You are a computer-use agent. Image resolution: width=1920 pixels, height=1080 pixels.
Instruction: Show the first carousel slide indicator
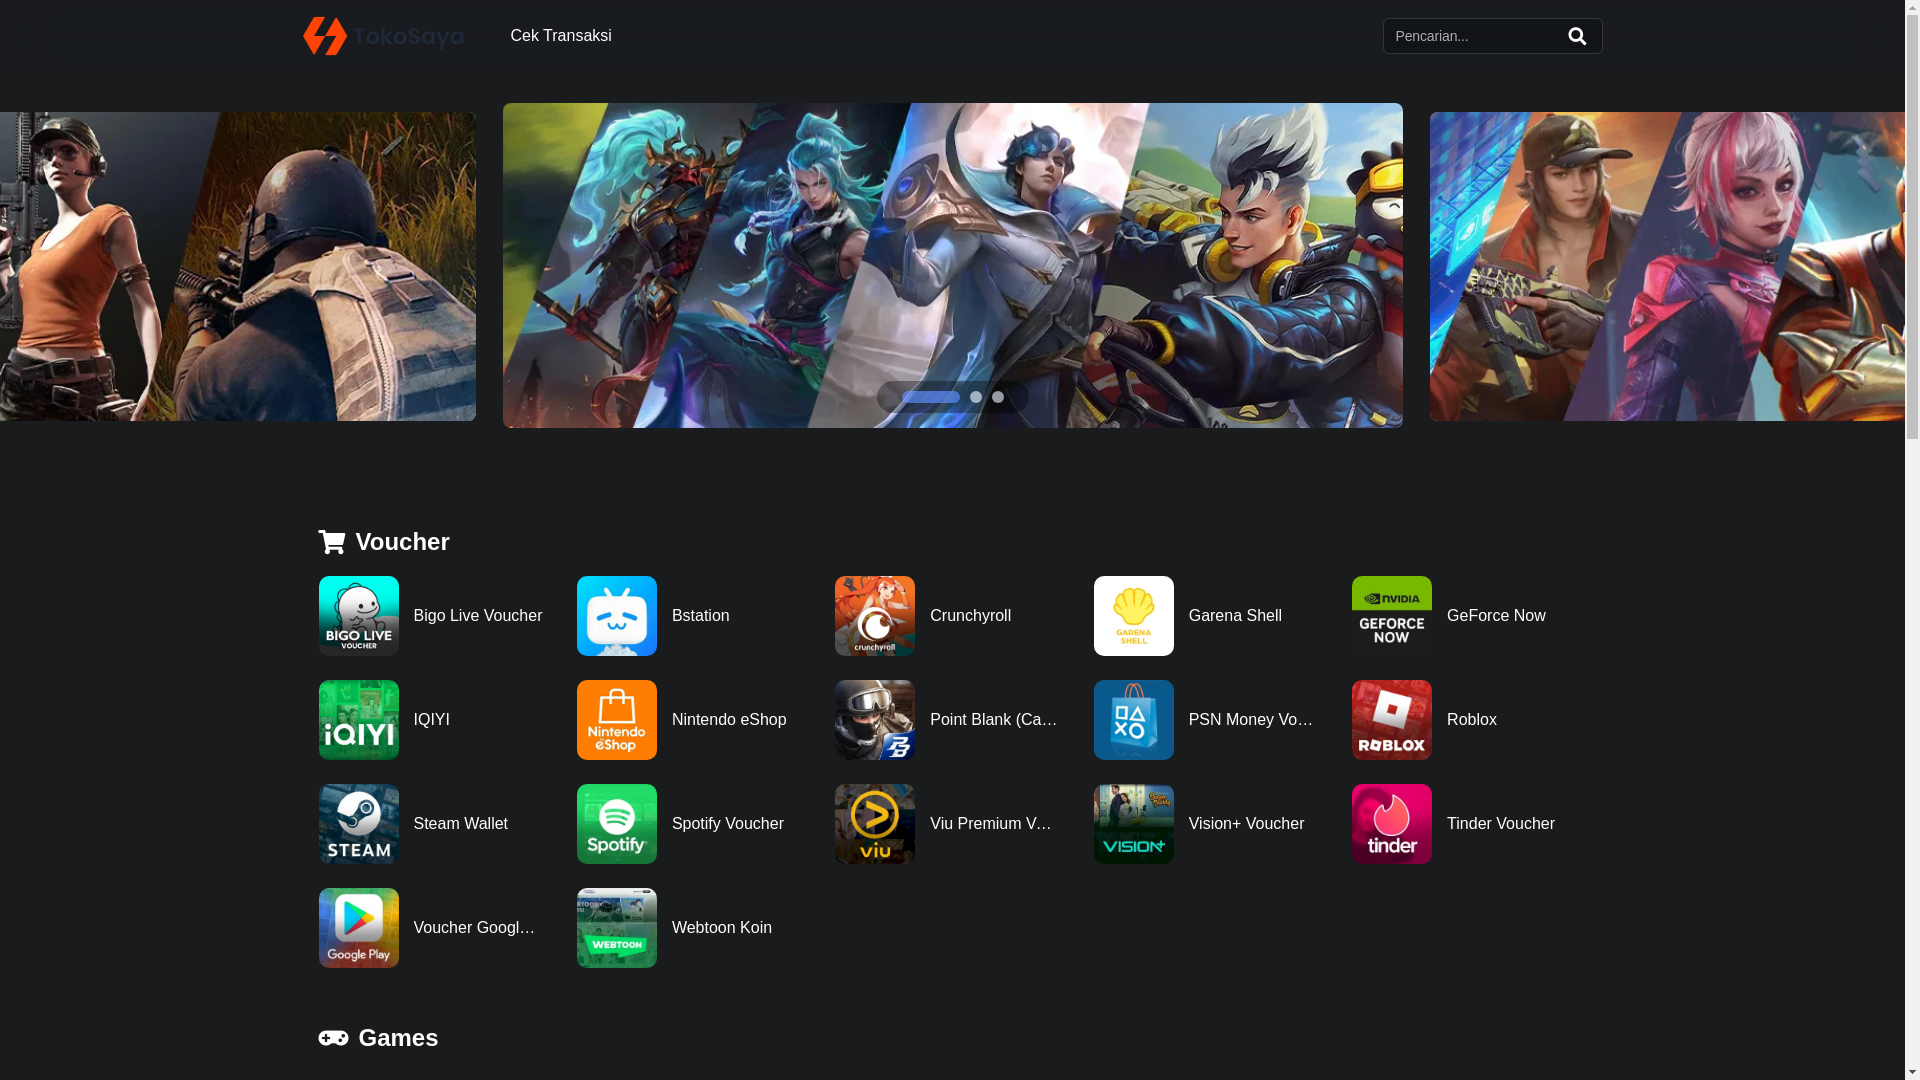(931, 397)
